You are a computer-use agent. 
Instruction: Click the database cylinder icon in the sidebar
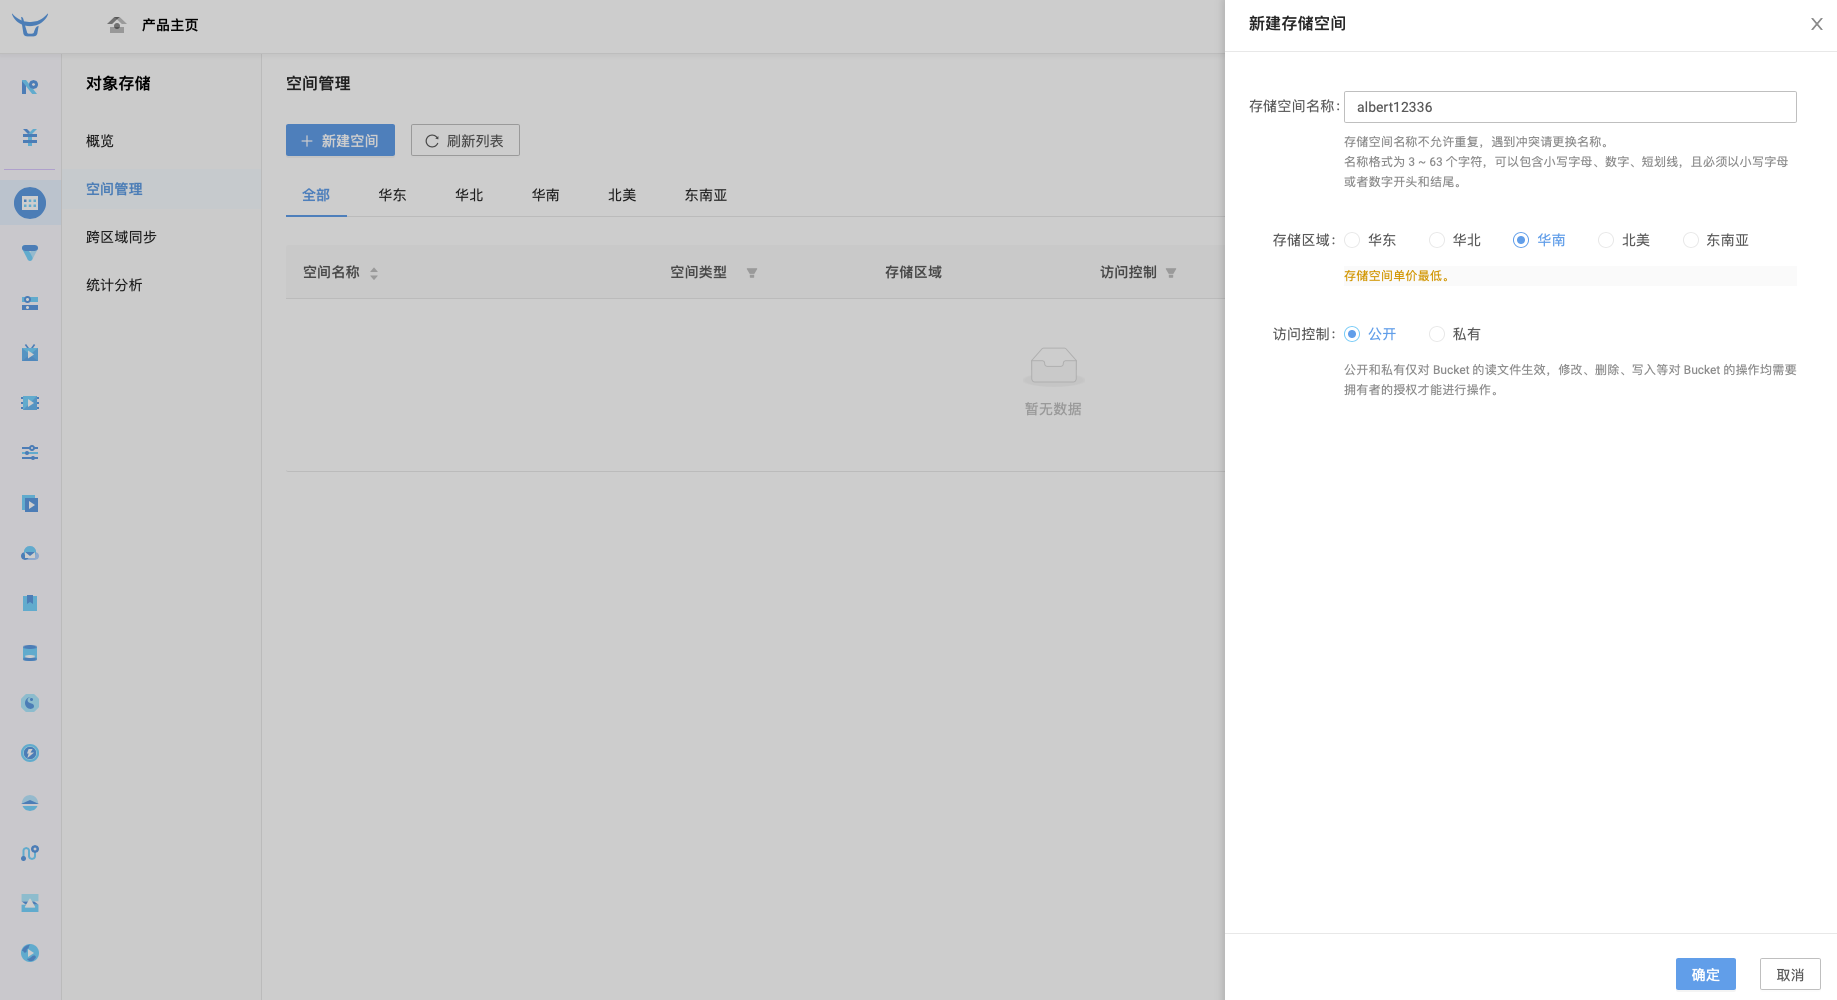(x=29, y=652)
